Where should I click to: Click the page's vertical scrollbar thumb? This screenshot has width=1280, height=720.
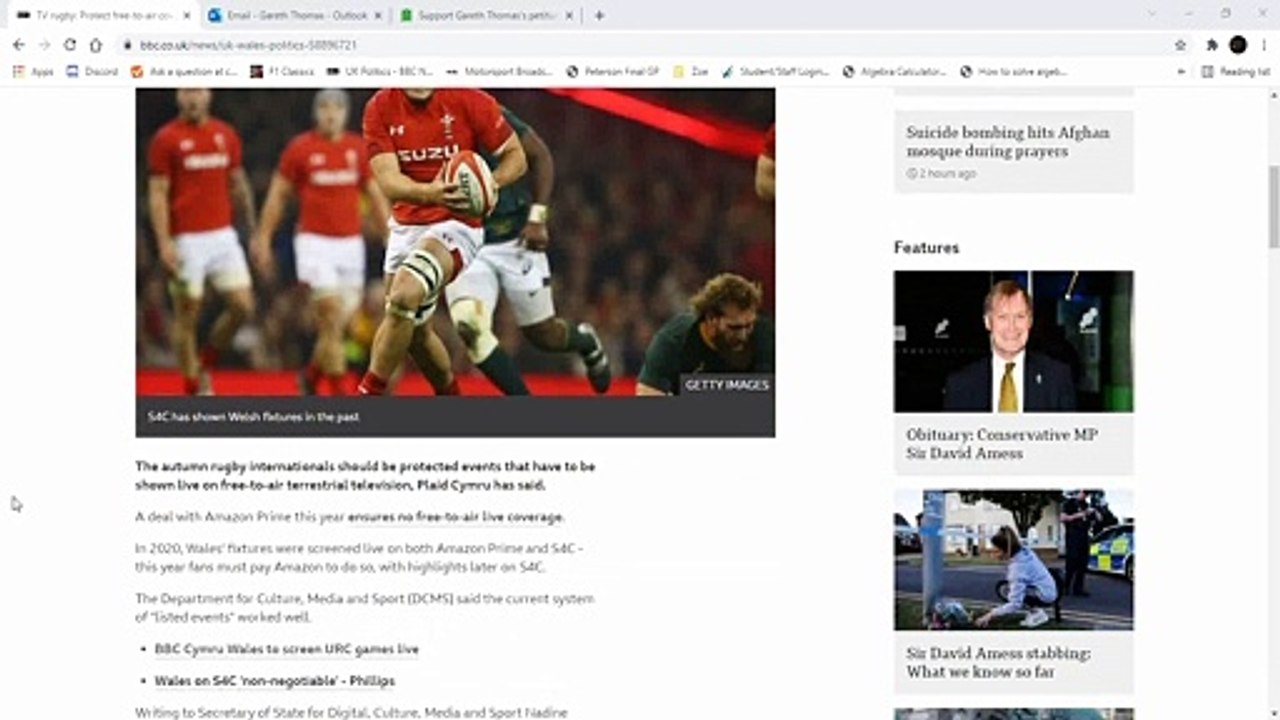tap(1273, 206)
